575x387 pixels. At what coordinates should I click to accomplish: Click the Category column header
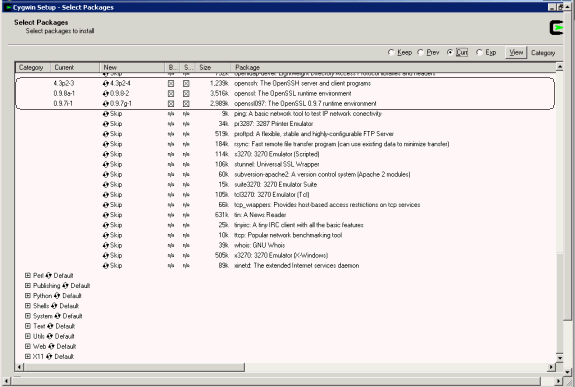coord(33,67)
